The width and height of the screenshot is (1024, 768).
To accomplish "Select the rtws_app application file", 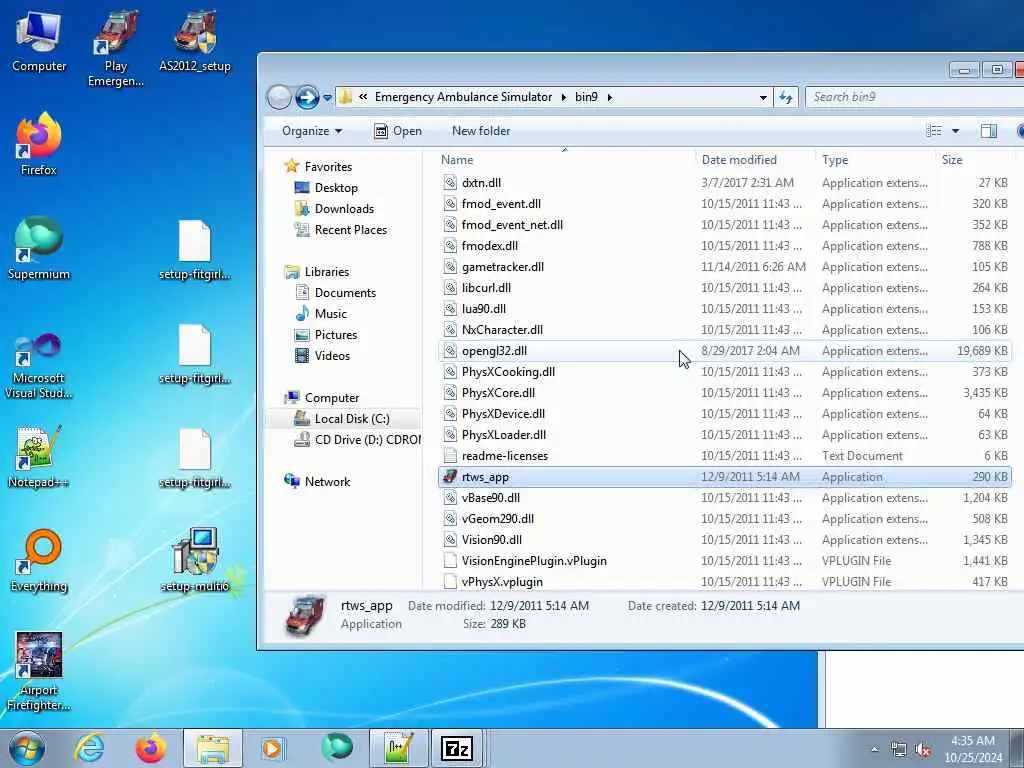I will coord(725,477).
